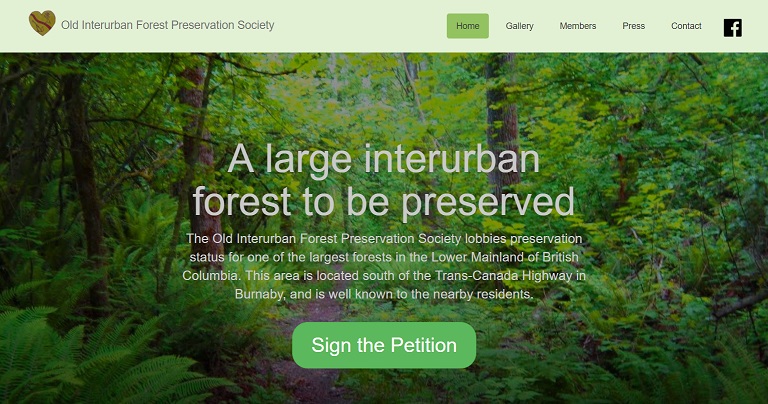The height and width of the screenshot is (404, 768).
Task: Open the Press section
Action: 633,26
